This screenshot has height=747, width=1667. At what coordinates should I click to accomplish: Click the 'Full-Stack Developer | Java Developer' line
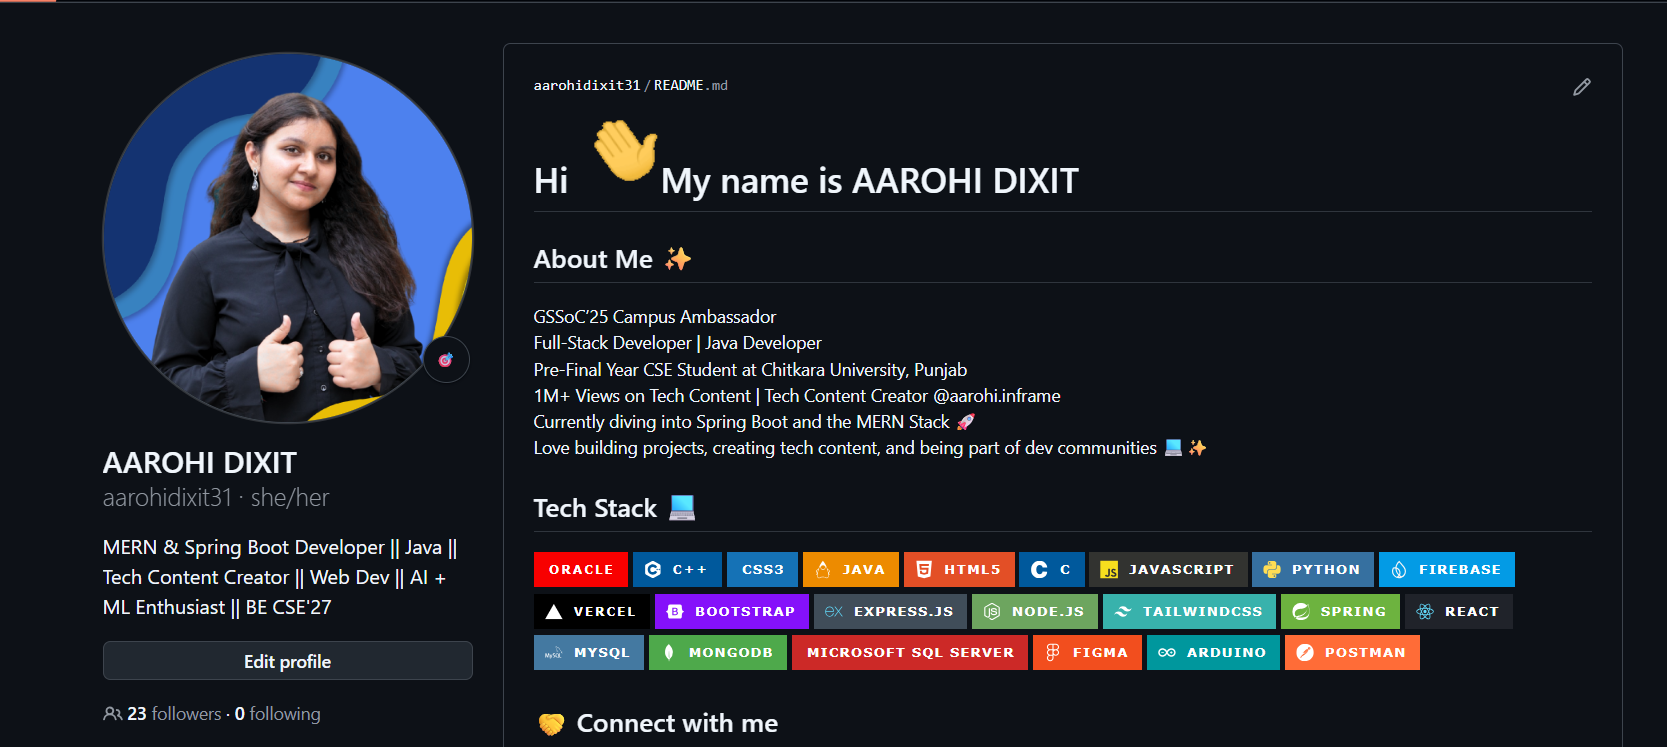(678, 343)
